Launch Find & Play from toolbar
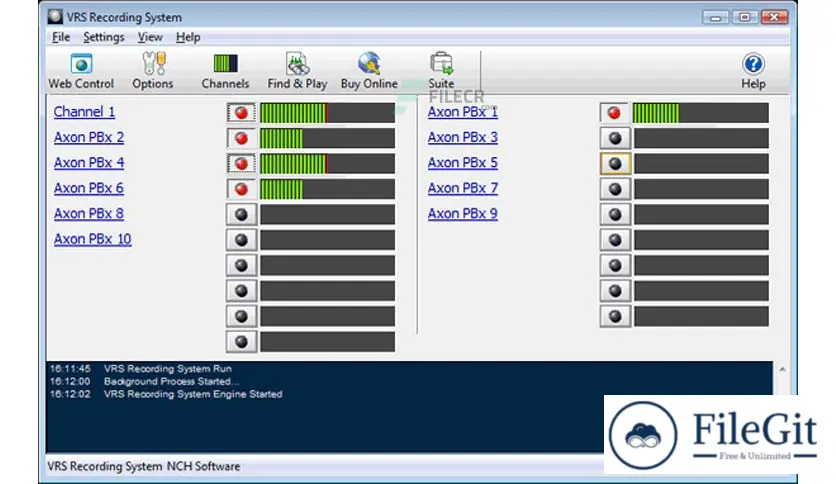836x484 pixels. [x=298, y=71]
